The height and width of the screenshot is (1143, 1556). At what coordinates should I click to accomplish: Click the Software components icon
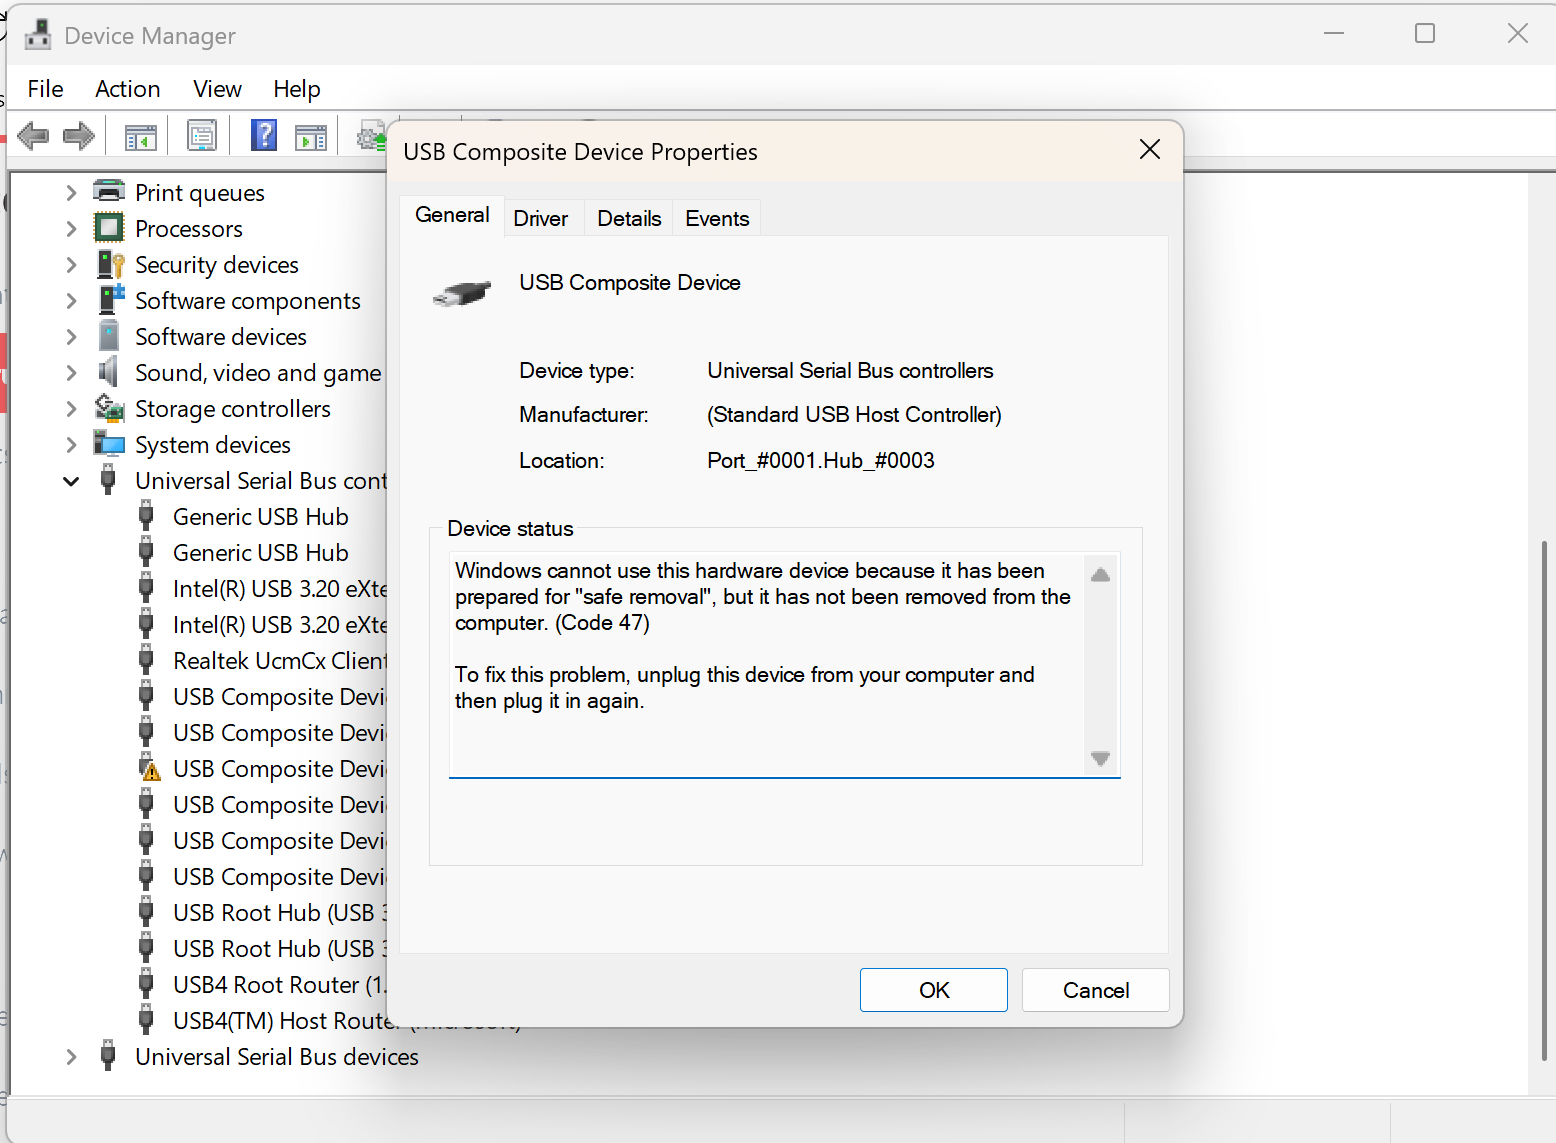click(x=110, y=300)
